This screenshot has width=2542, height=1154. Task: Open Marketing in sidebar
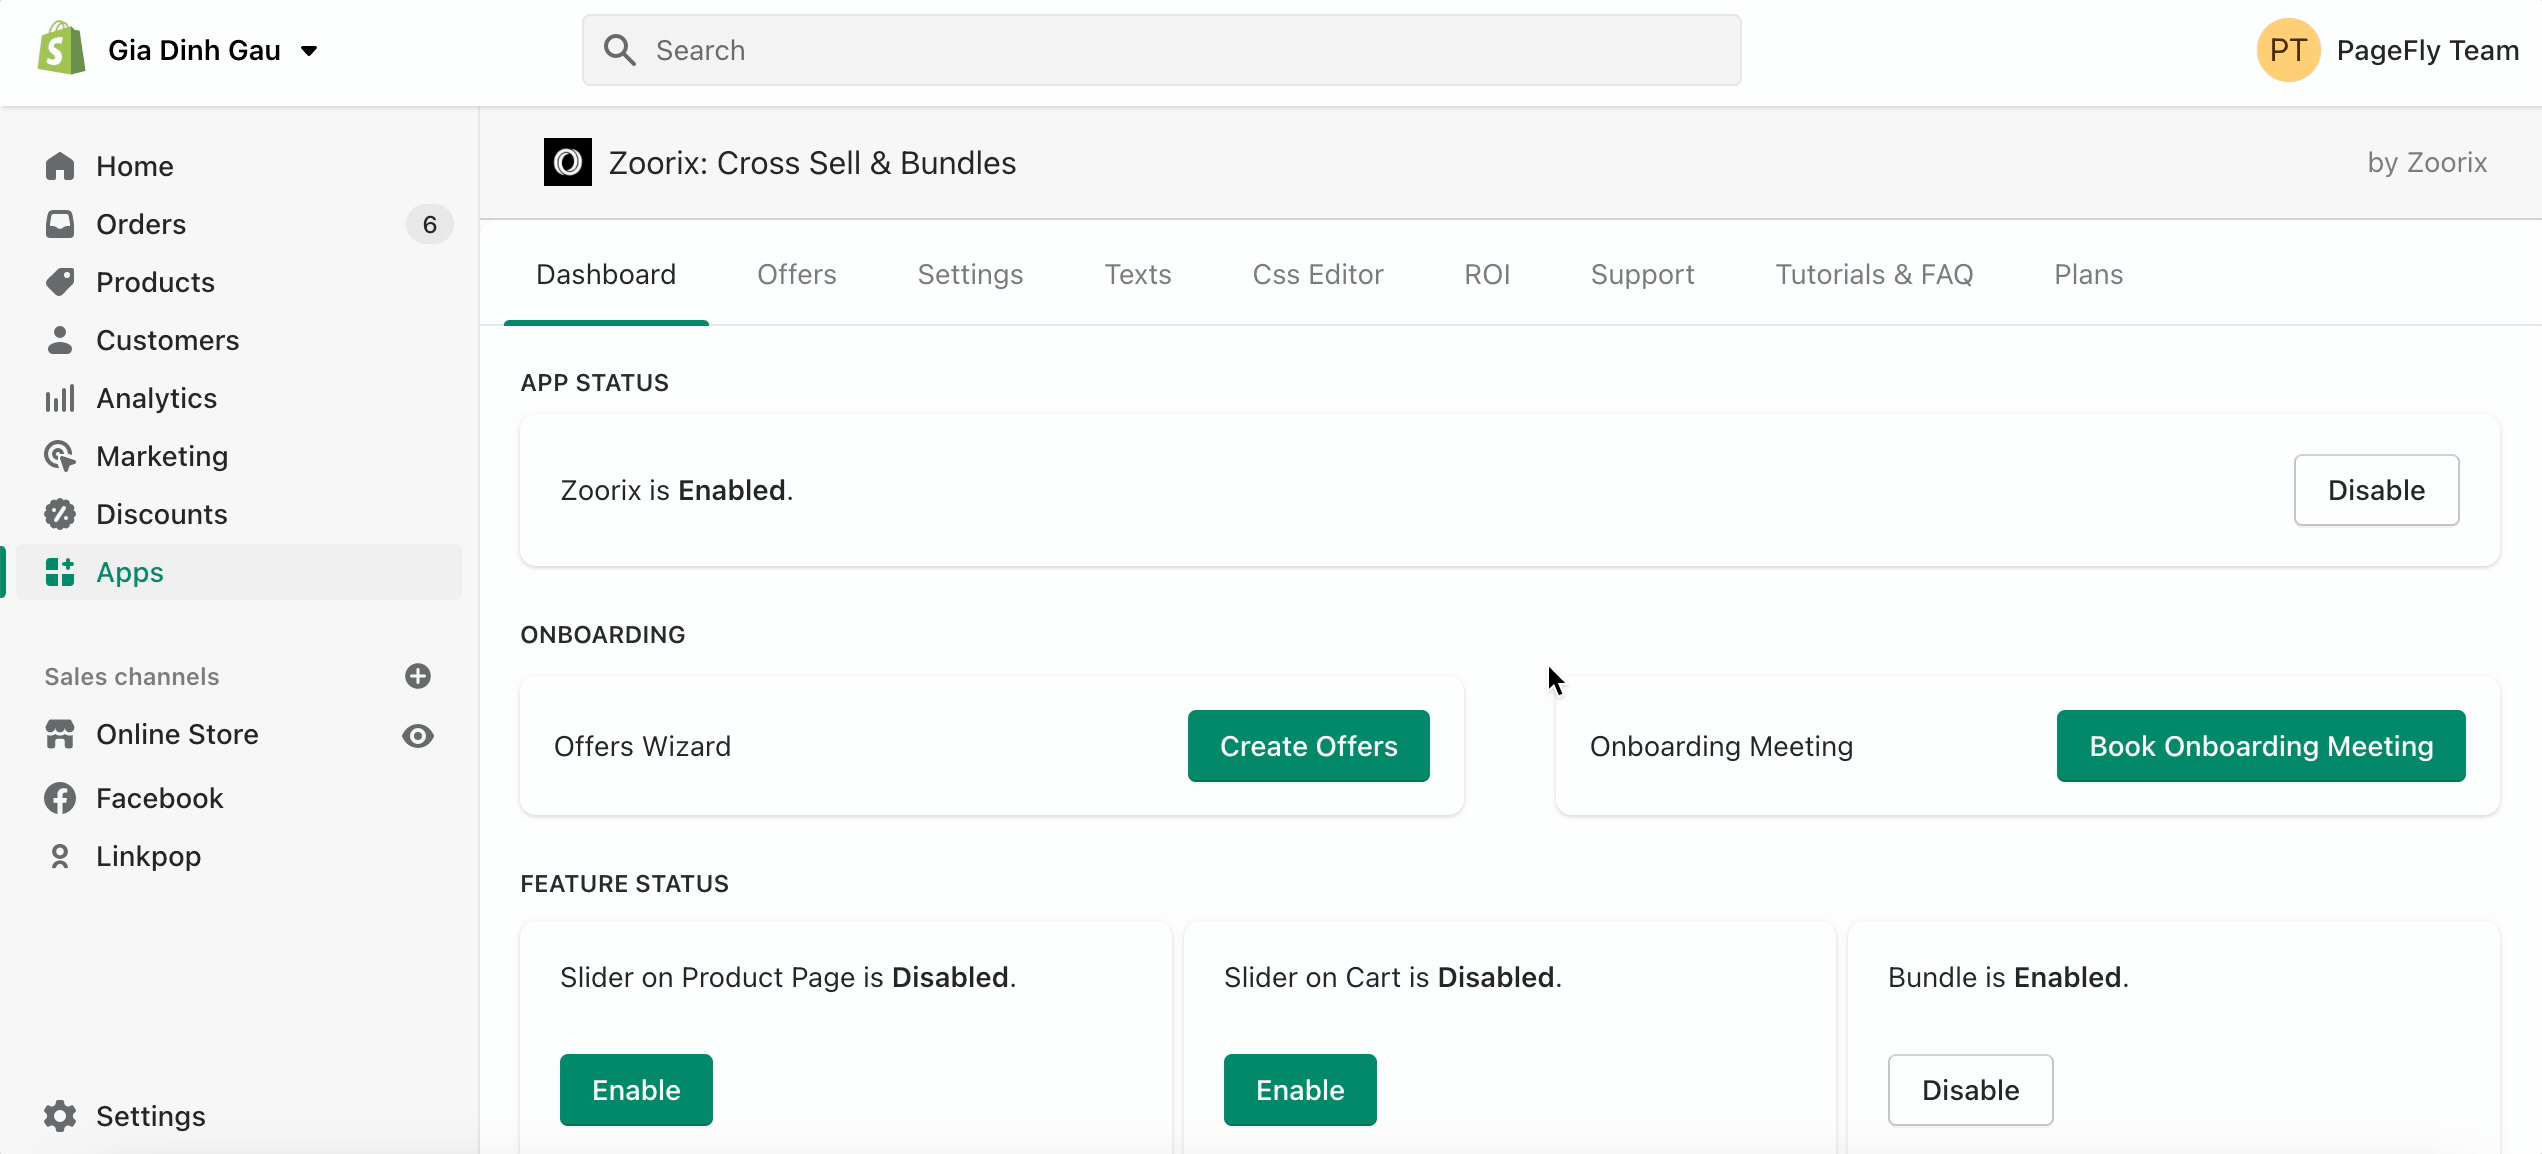pyautogui.click(x=239, y=456)
